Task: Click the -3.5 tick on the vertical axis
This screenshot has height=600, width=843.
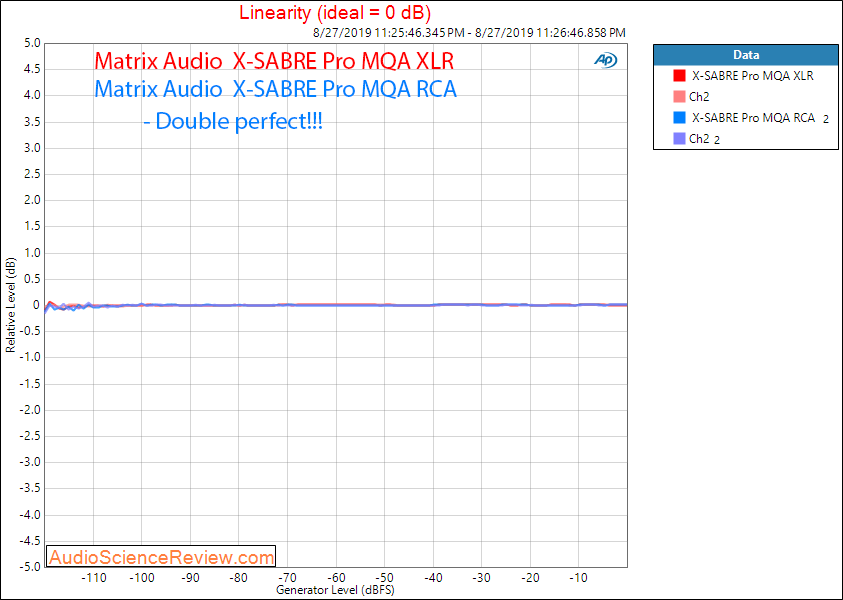Action: (x=30, y=488)
